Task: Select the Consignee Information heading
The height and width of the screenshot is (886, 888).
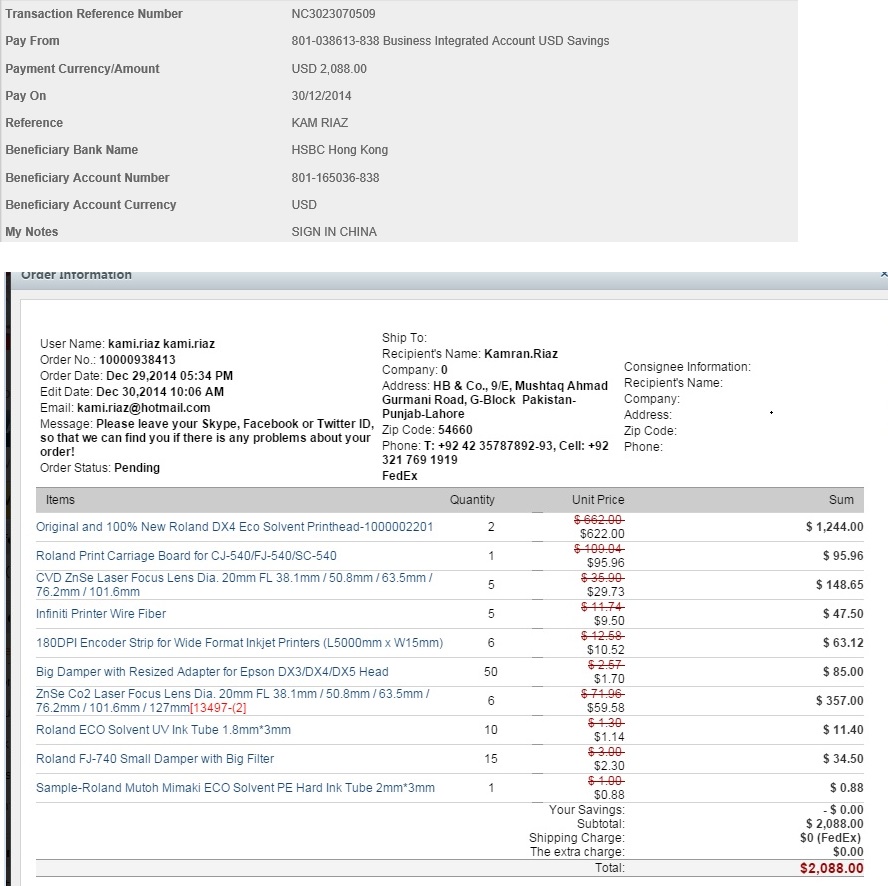Action: point(688,367)
